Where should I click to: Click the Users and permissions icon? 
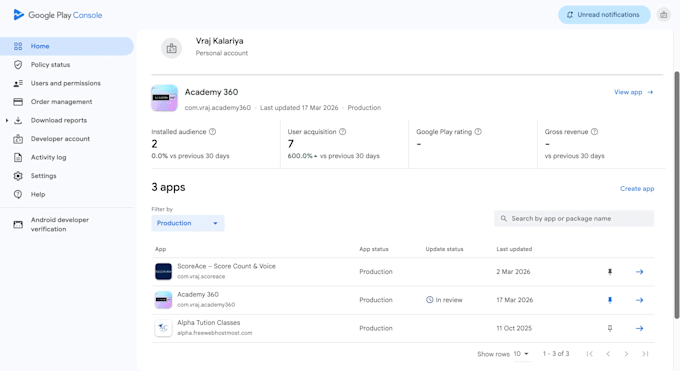[x=18, y=83]
